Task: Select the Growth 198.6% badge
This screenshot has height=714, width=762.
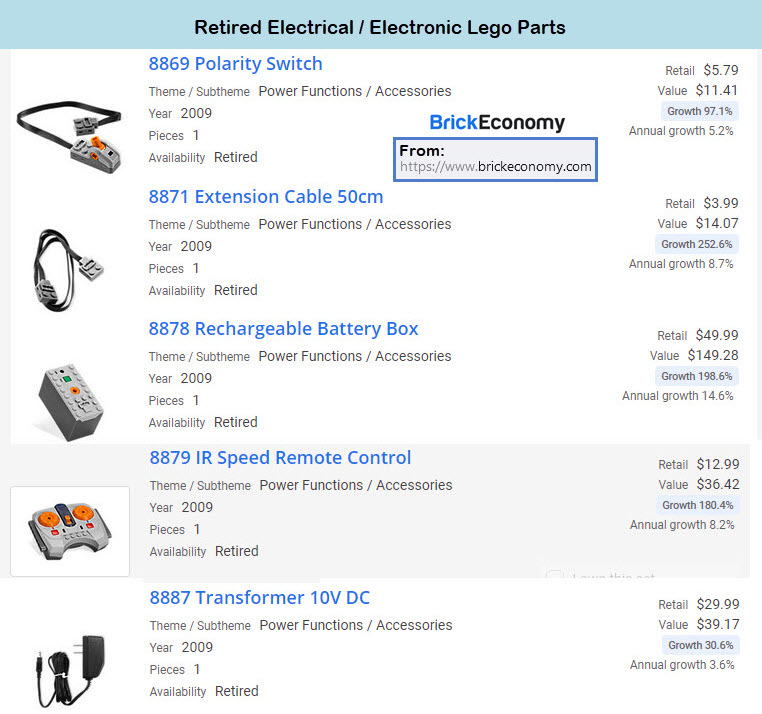Action: pyautogui.click(x=696, y=376)
